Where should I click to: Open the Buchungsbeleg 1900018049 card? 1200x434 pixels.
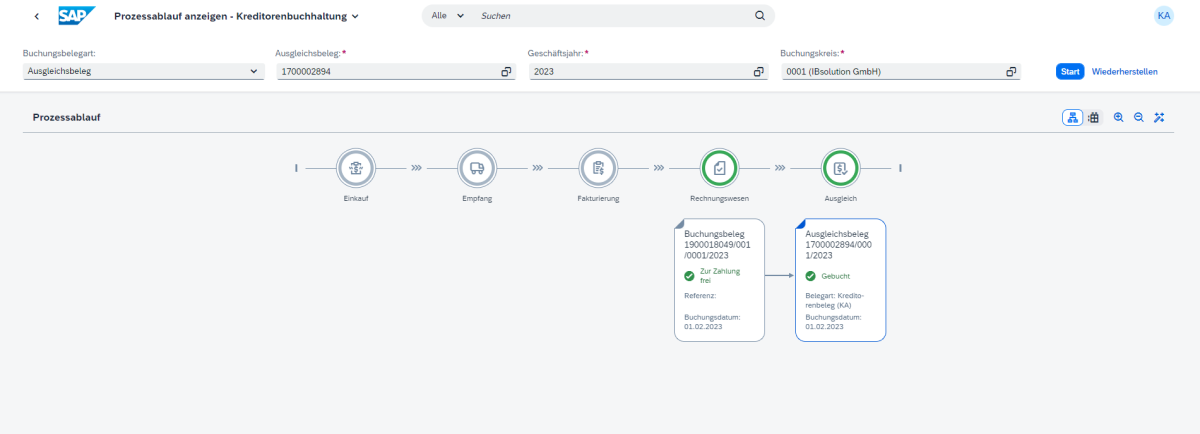coord(719,280)
